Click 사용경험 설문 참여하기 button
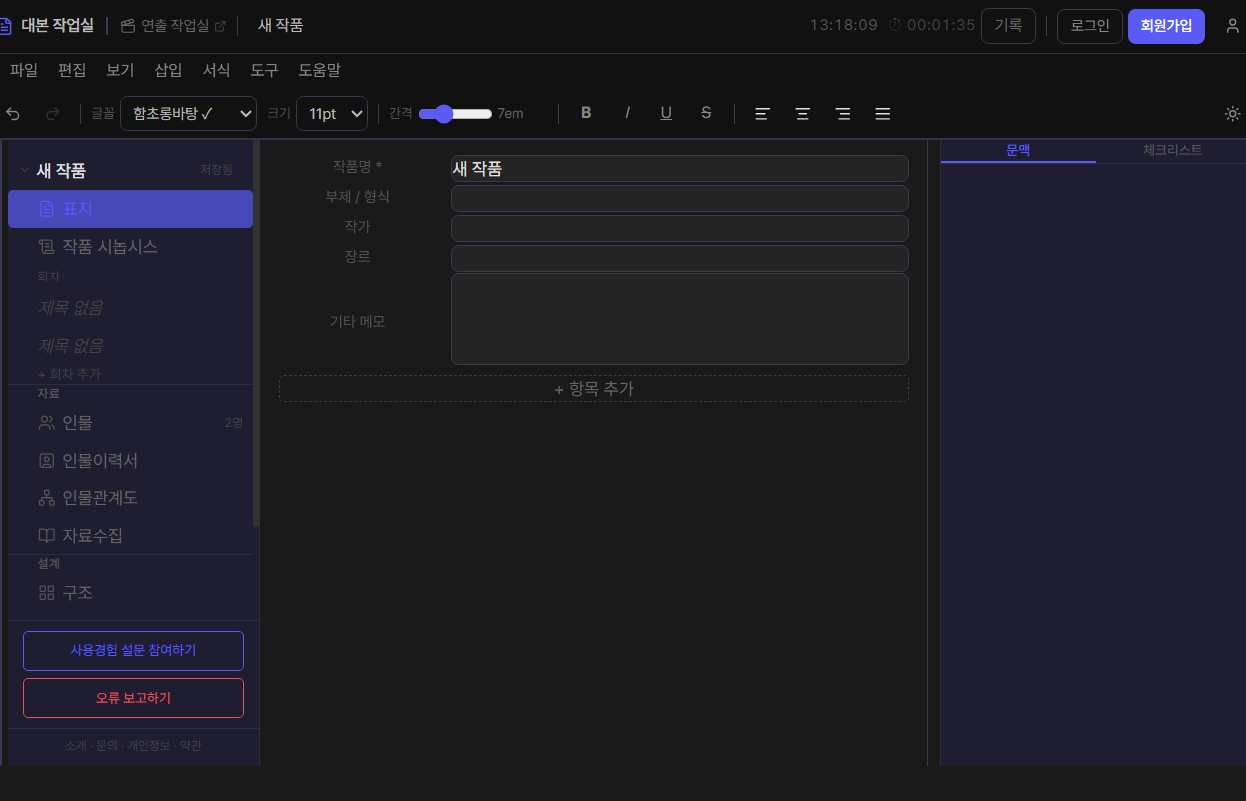 133,651
